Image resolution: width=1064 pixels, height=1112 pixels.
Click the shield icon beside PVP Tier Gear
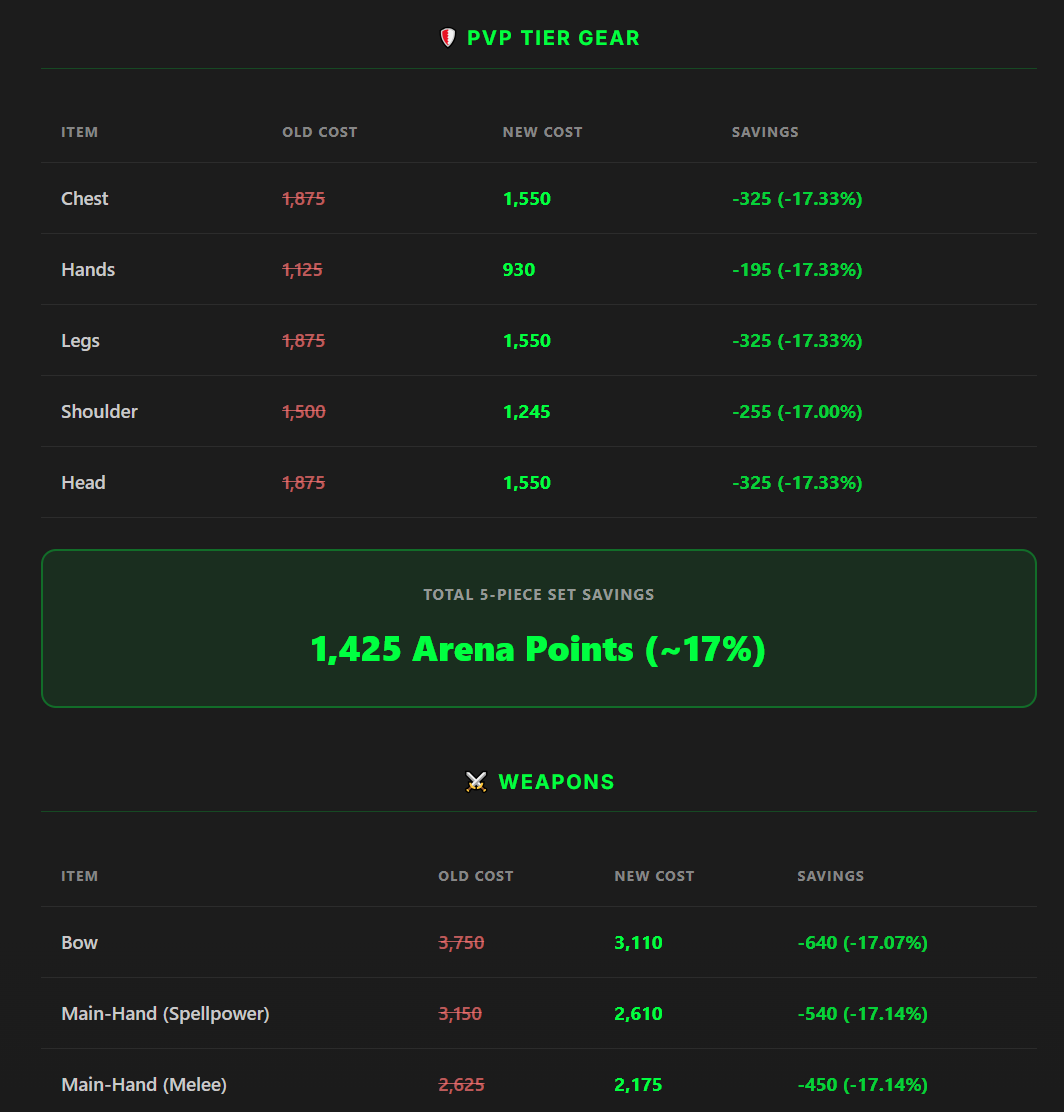pyautogui.click(x=447, y=38)
